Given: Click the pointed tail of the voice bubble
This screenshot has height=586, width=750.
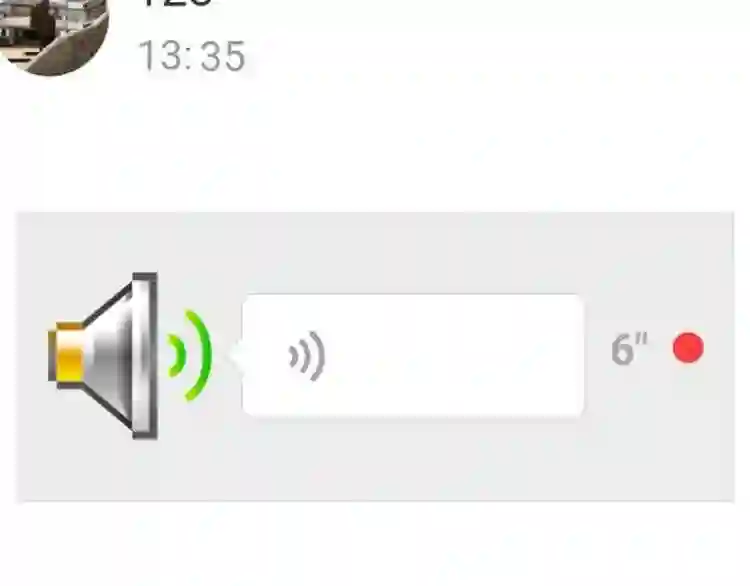Looking at the screenshot, I should [237, 356].
